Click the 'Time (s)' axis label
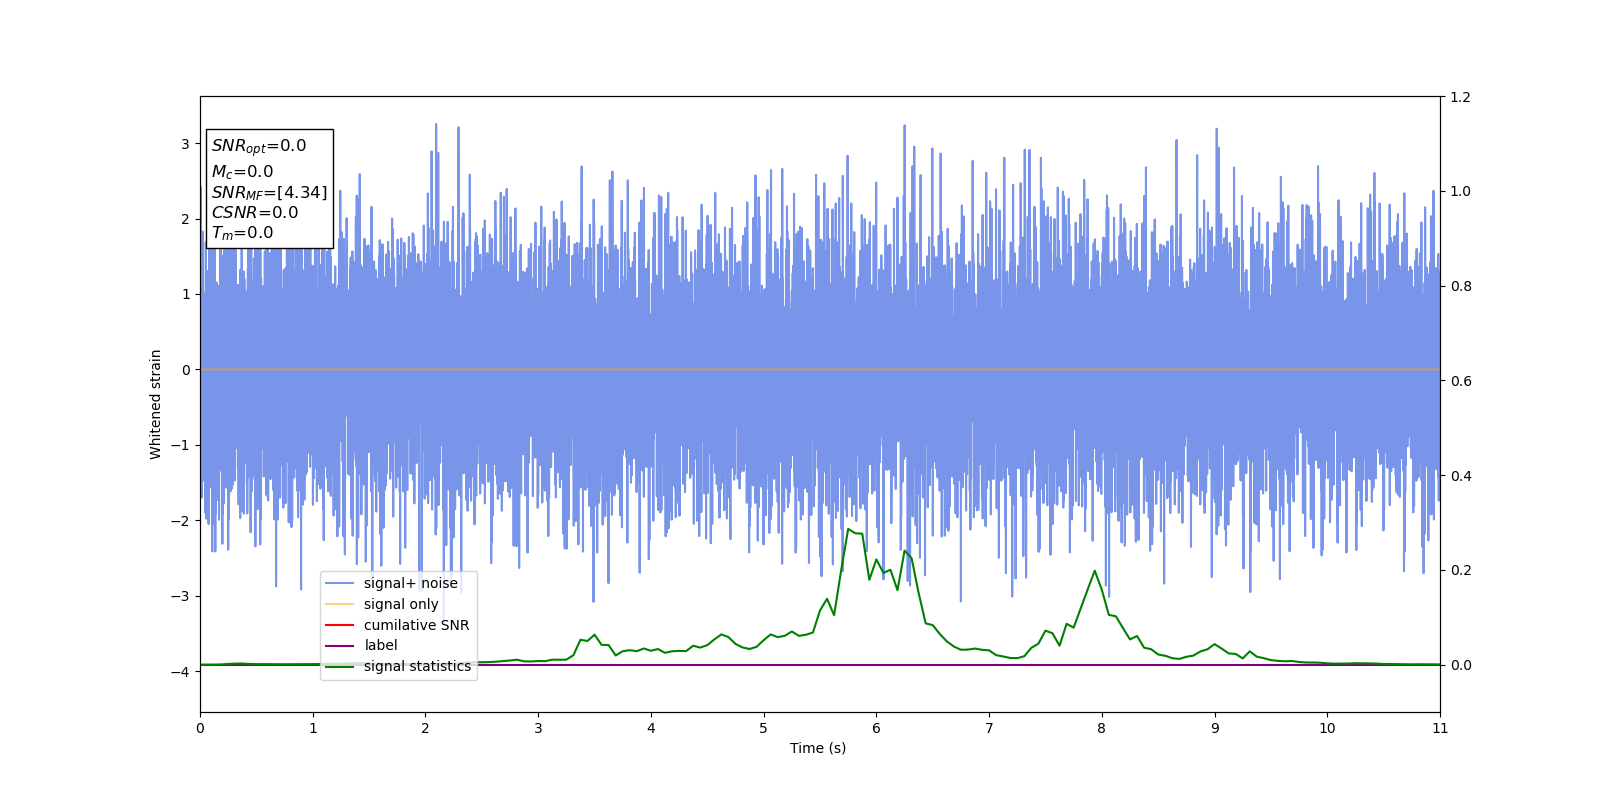This screenshot has height=800, width=1600. pyautogui.click(x=818, y=748)
